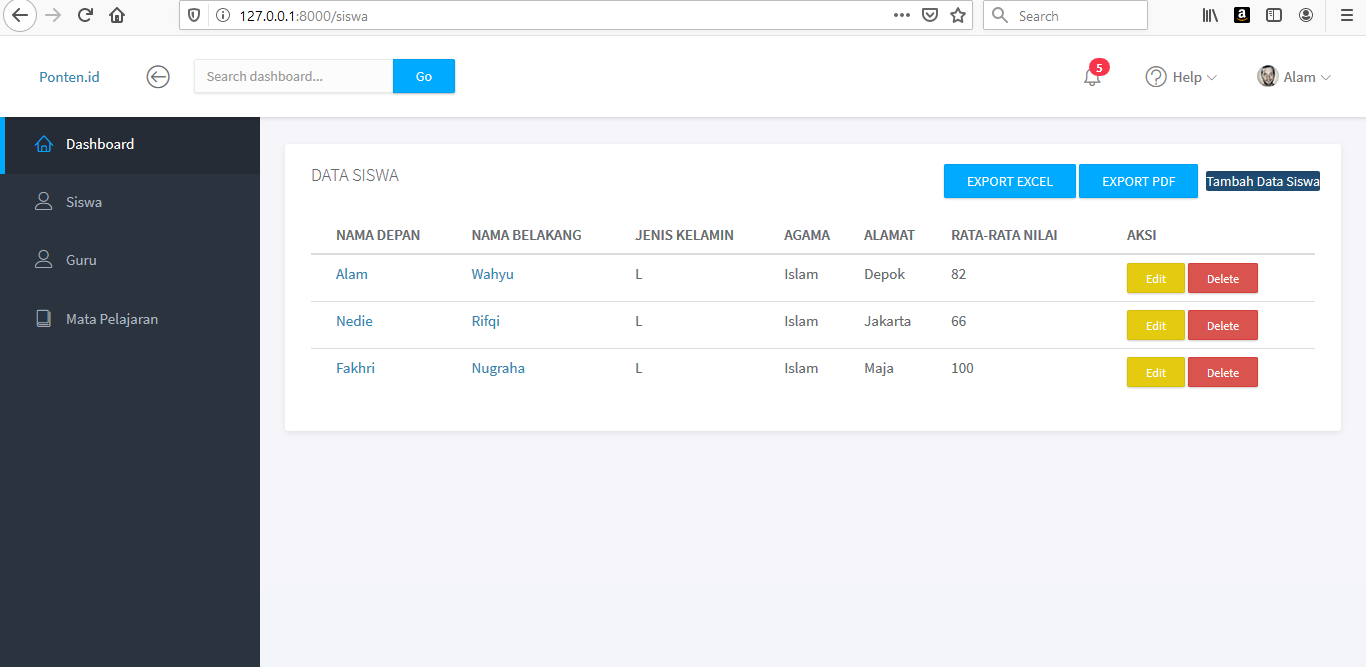Click the Ponten.id logo

pos(69,77)
